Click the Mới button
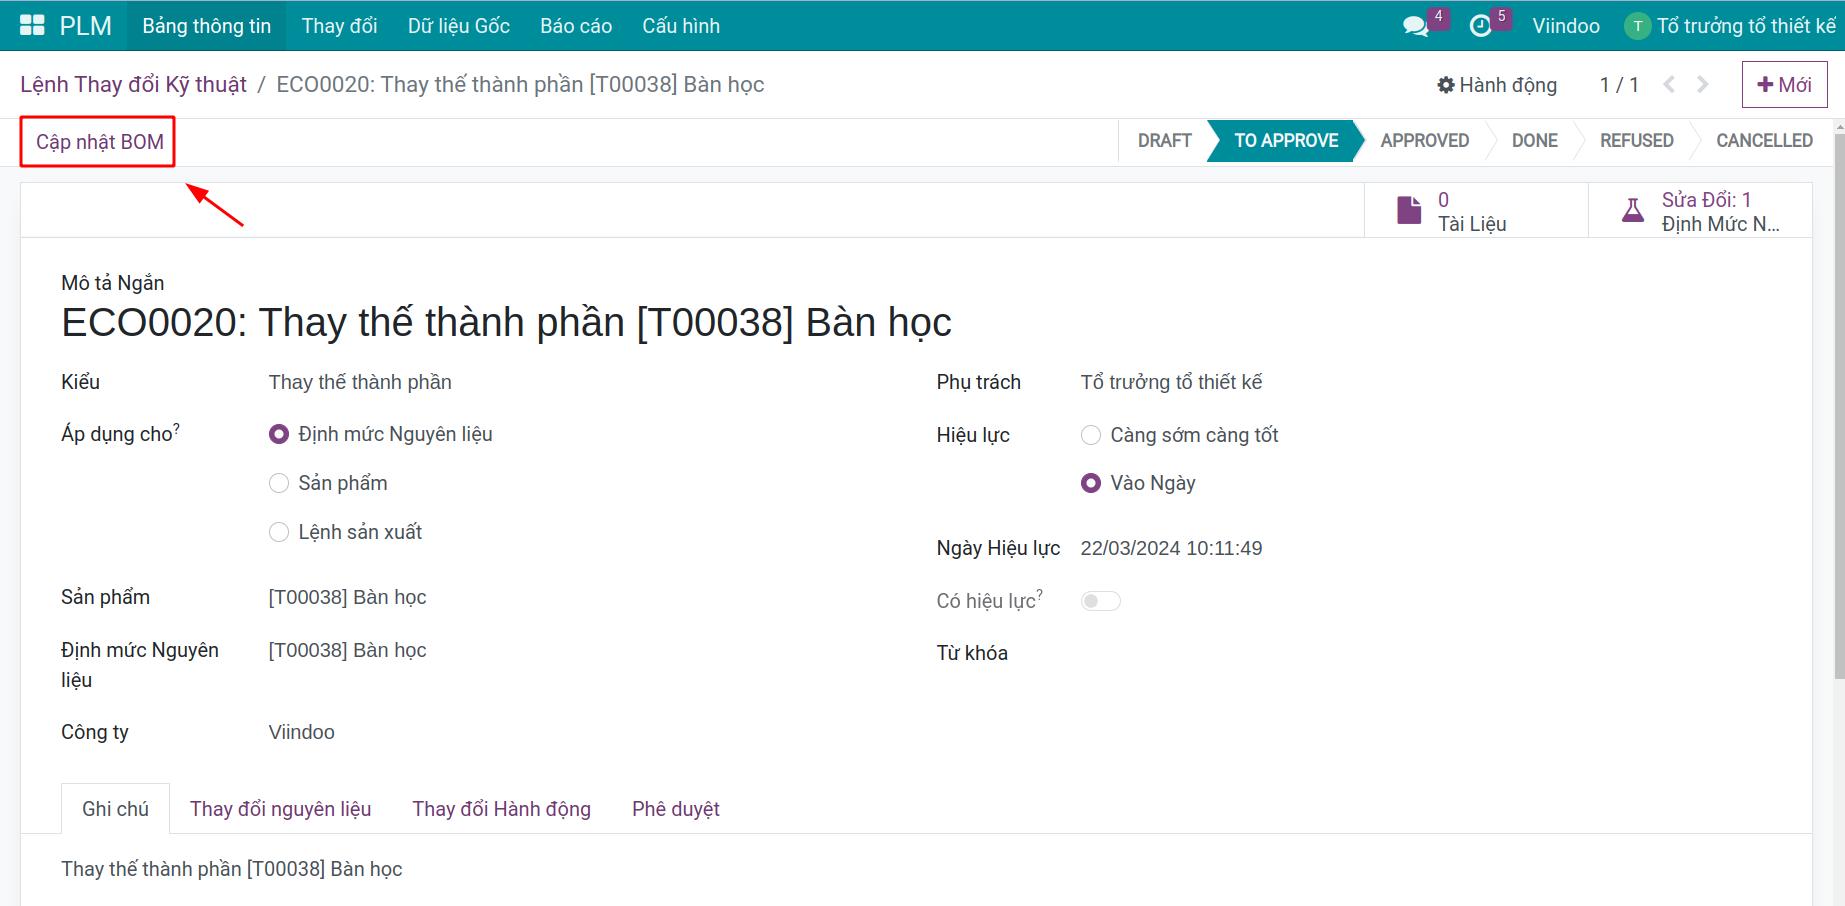 coord(1784,85)
